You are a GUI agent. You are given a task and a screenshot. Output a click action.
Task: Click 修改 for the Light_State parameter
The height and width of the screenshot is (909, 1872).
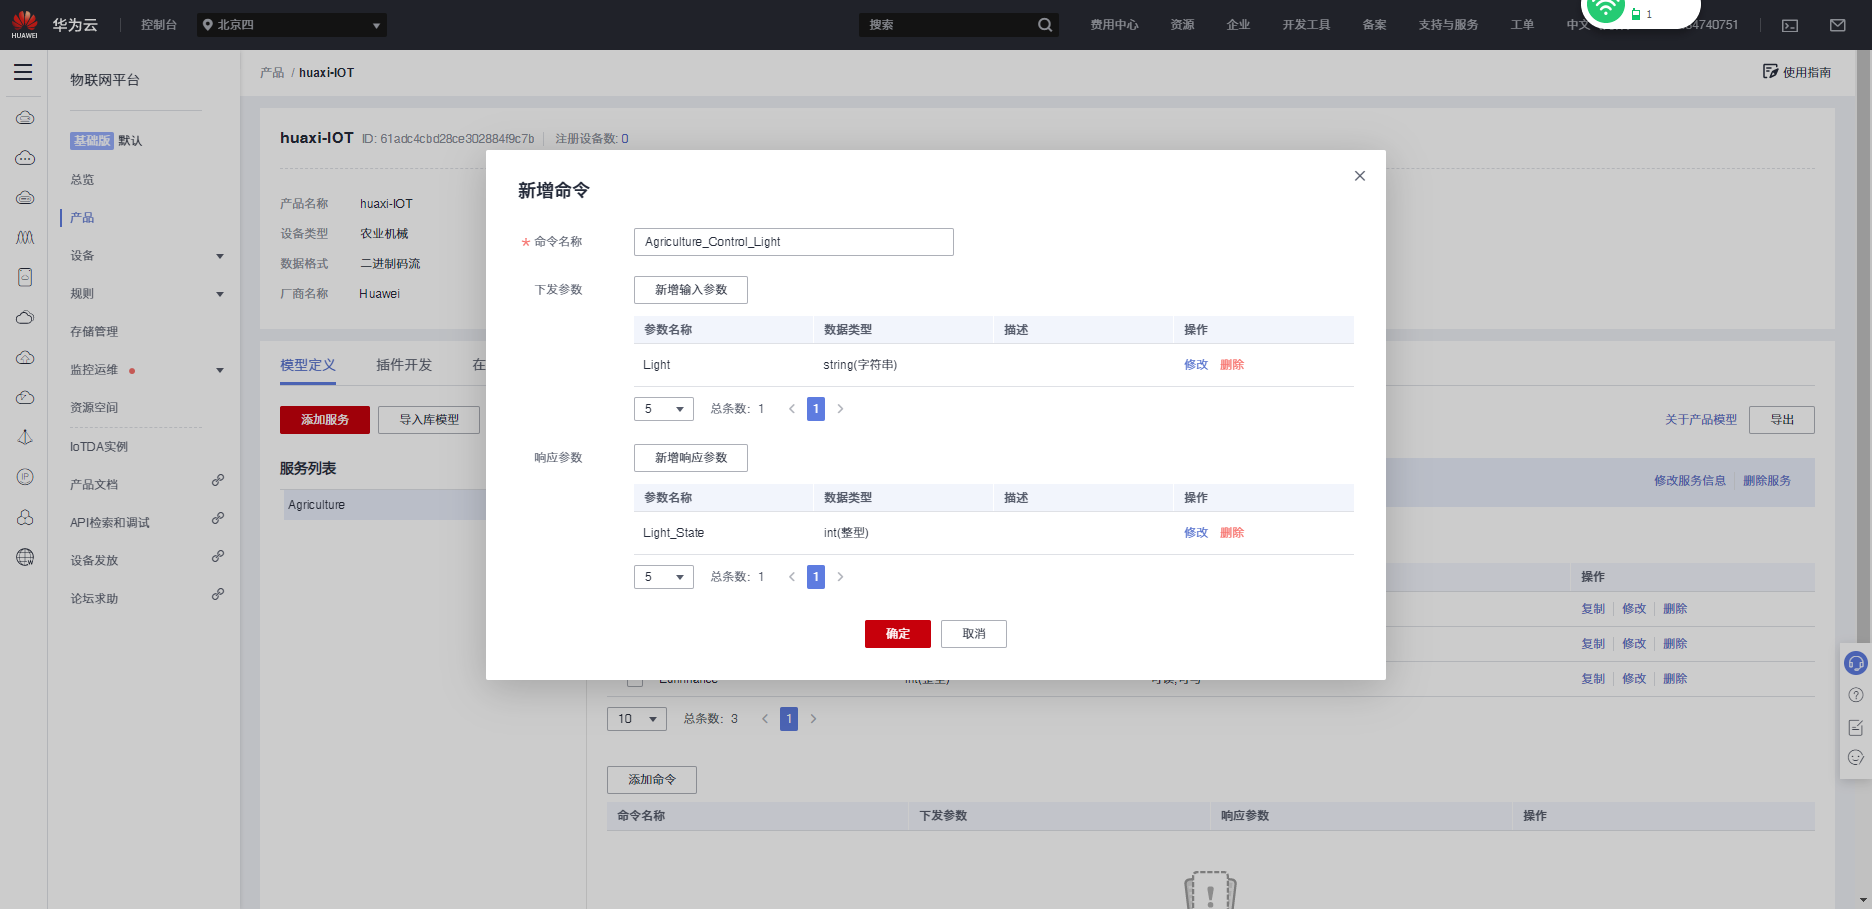(1196, 533)
